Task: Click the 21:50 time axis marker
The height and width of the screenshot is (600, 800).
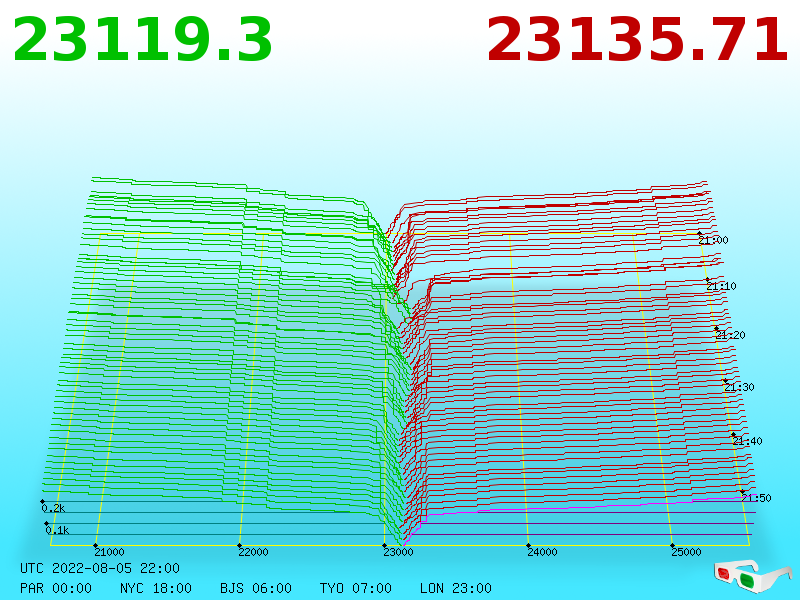Action: coord(757,498)
